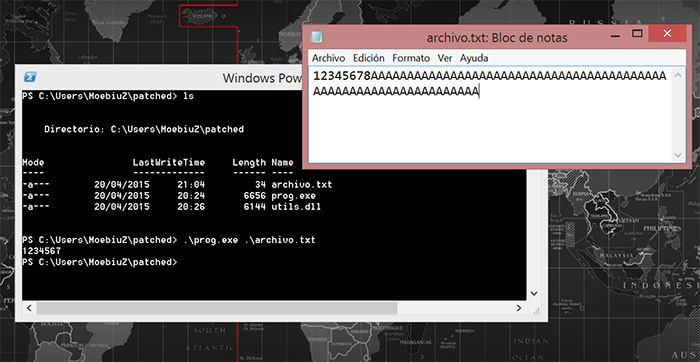Click the Windows PowerShell title bar text
This screenshot has height=362, width=700.
tap(262, 78)
